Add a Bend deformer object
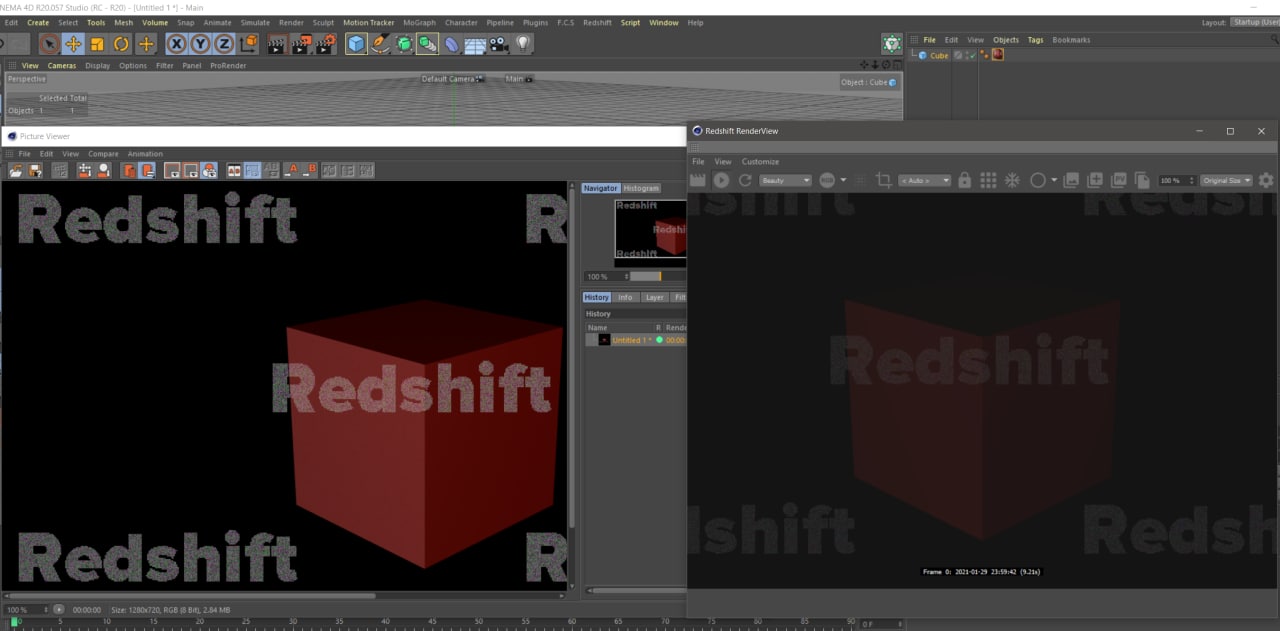 (452, 44)
